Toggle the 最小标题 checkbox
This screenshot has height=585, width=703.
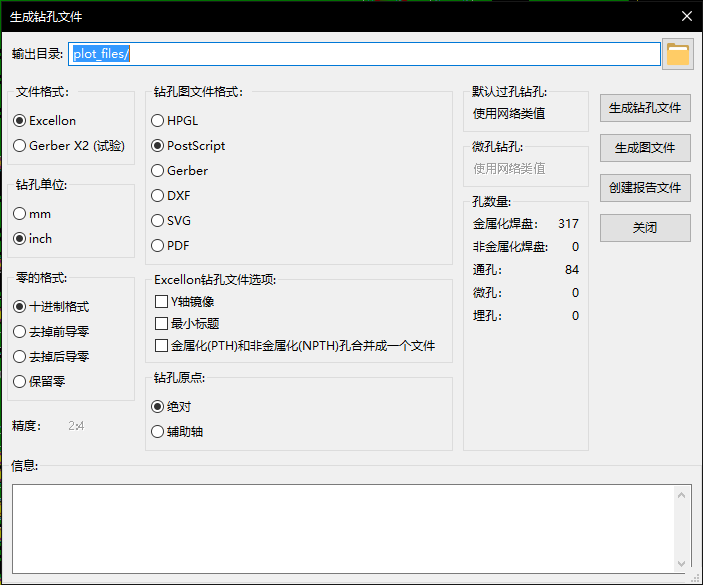coord(161,323)
